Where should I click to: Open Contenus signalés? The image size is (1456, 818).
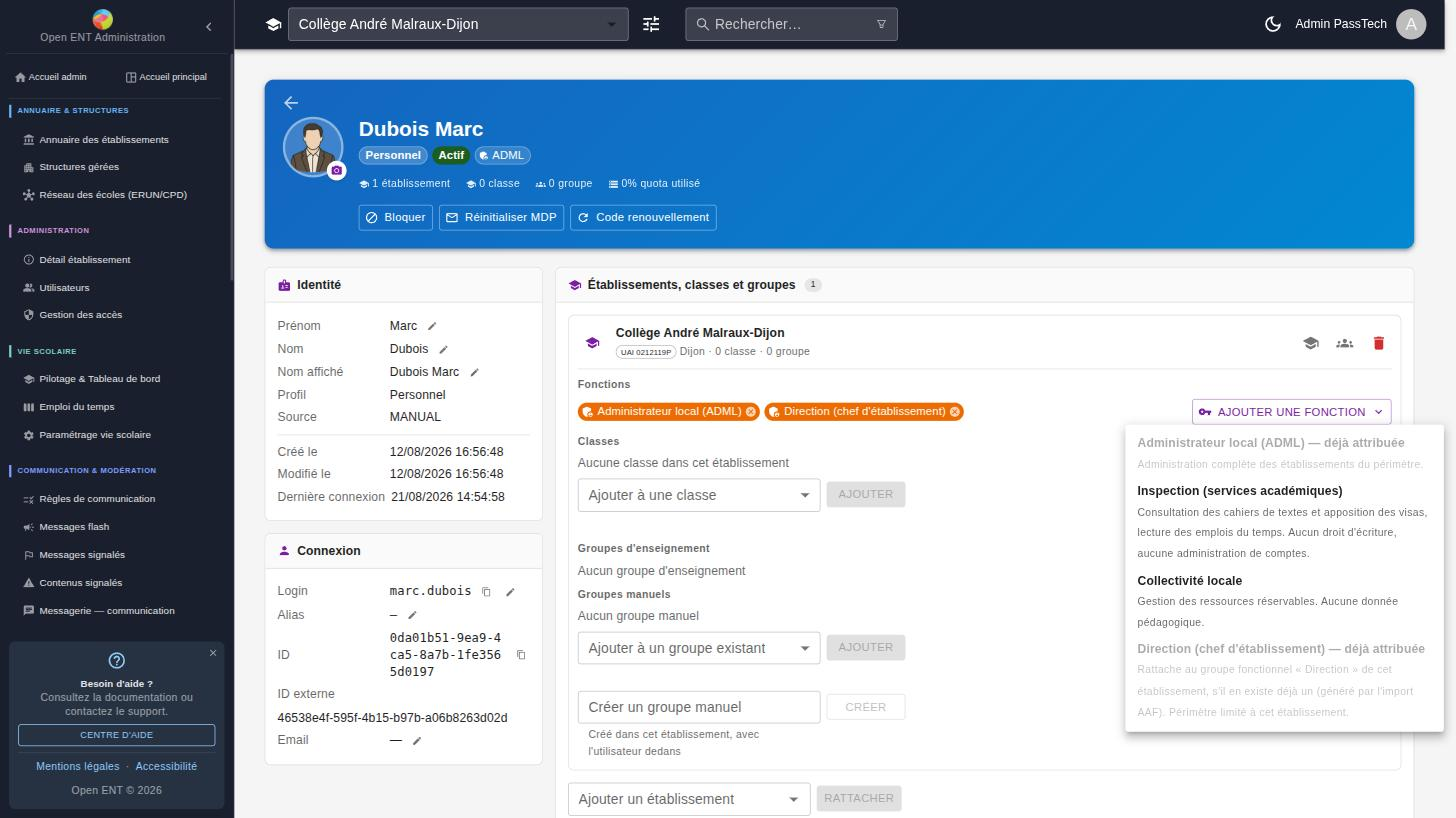(81, 583)
